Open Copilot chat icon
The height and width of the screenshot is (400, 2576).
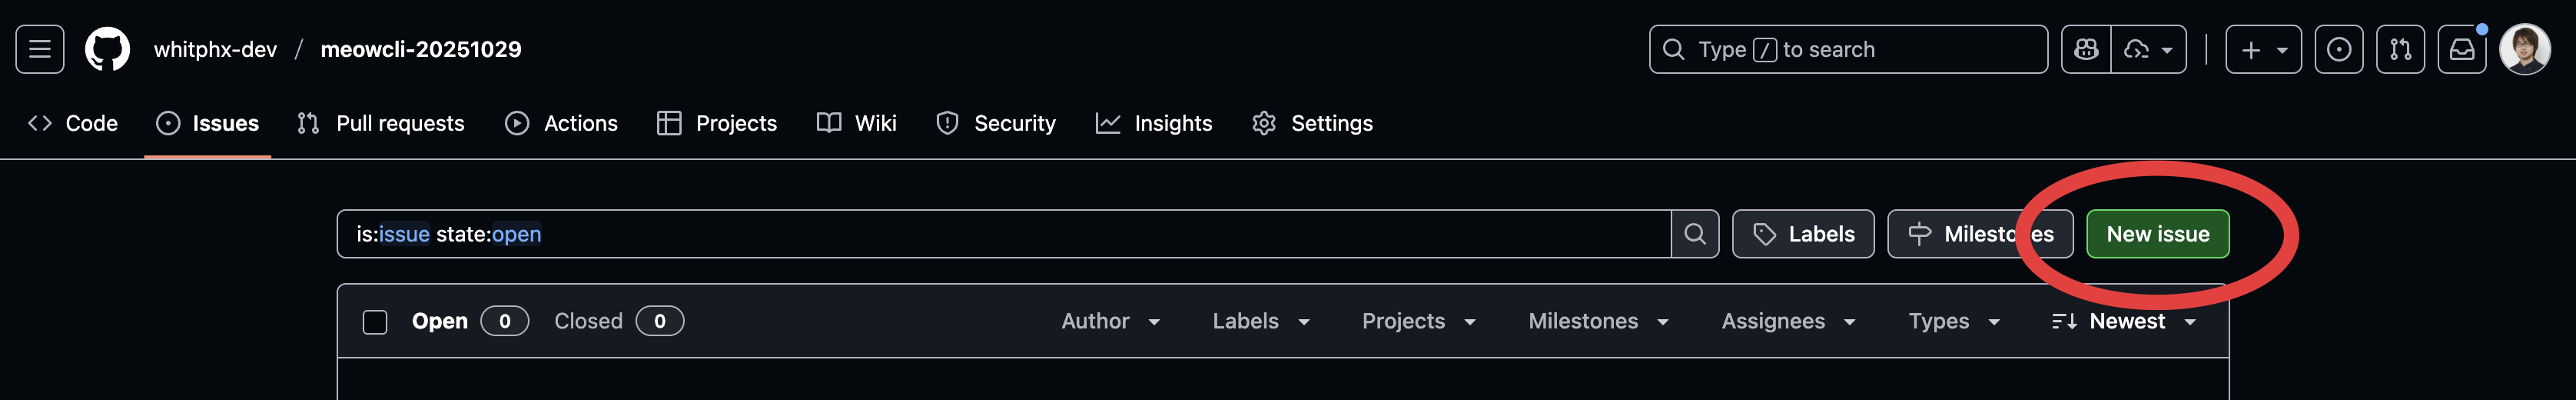(2086, 49)
